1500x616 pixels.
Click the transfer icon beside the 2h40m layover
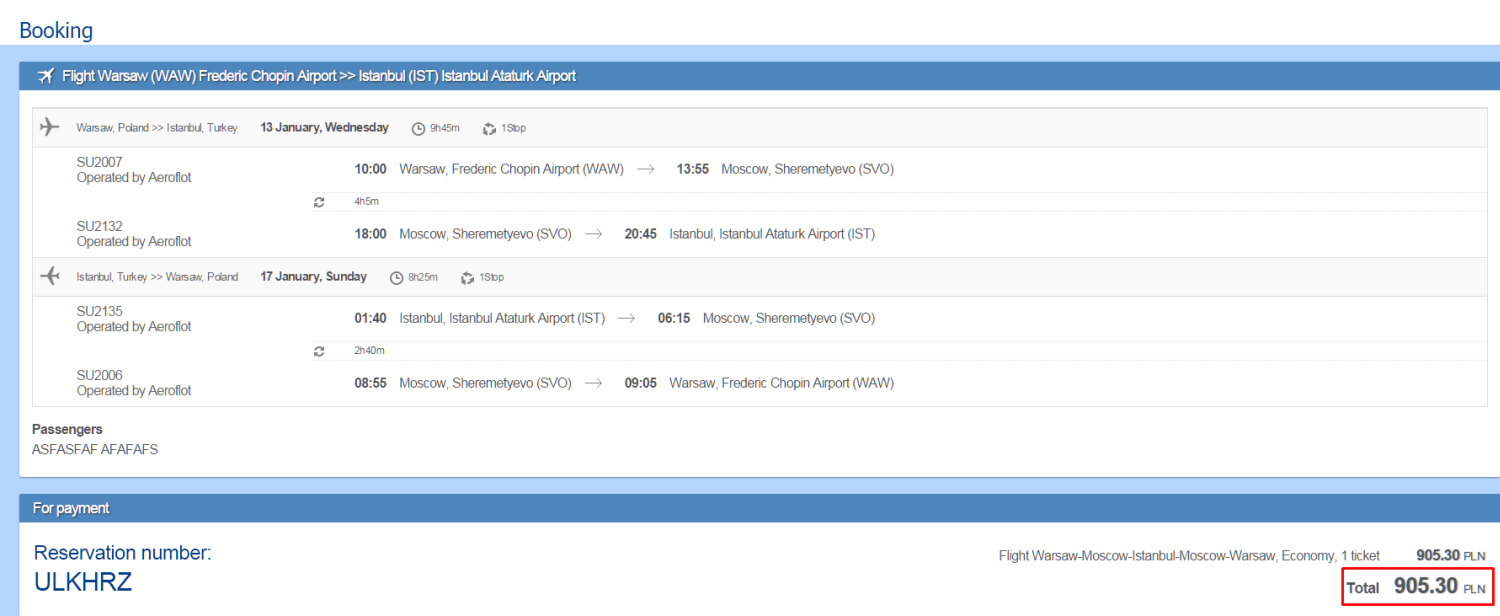point(319,350)
